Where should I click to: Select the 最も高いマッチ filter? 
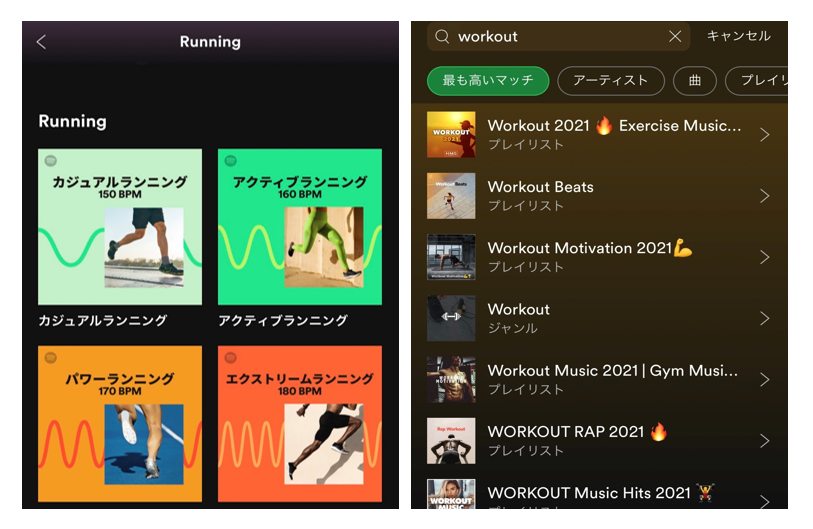[x=488, y=80]
